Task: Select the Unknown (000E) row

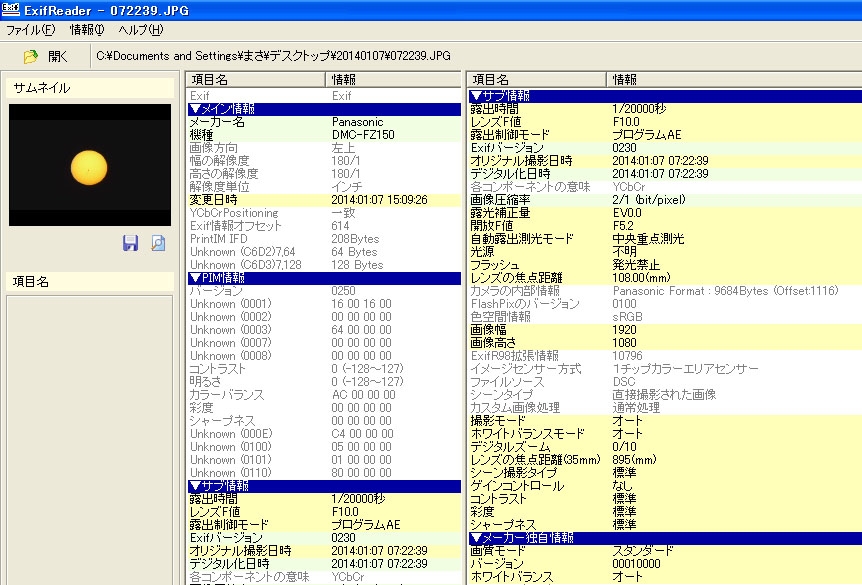Action: coord(324,434)
